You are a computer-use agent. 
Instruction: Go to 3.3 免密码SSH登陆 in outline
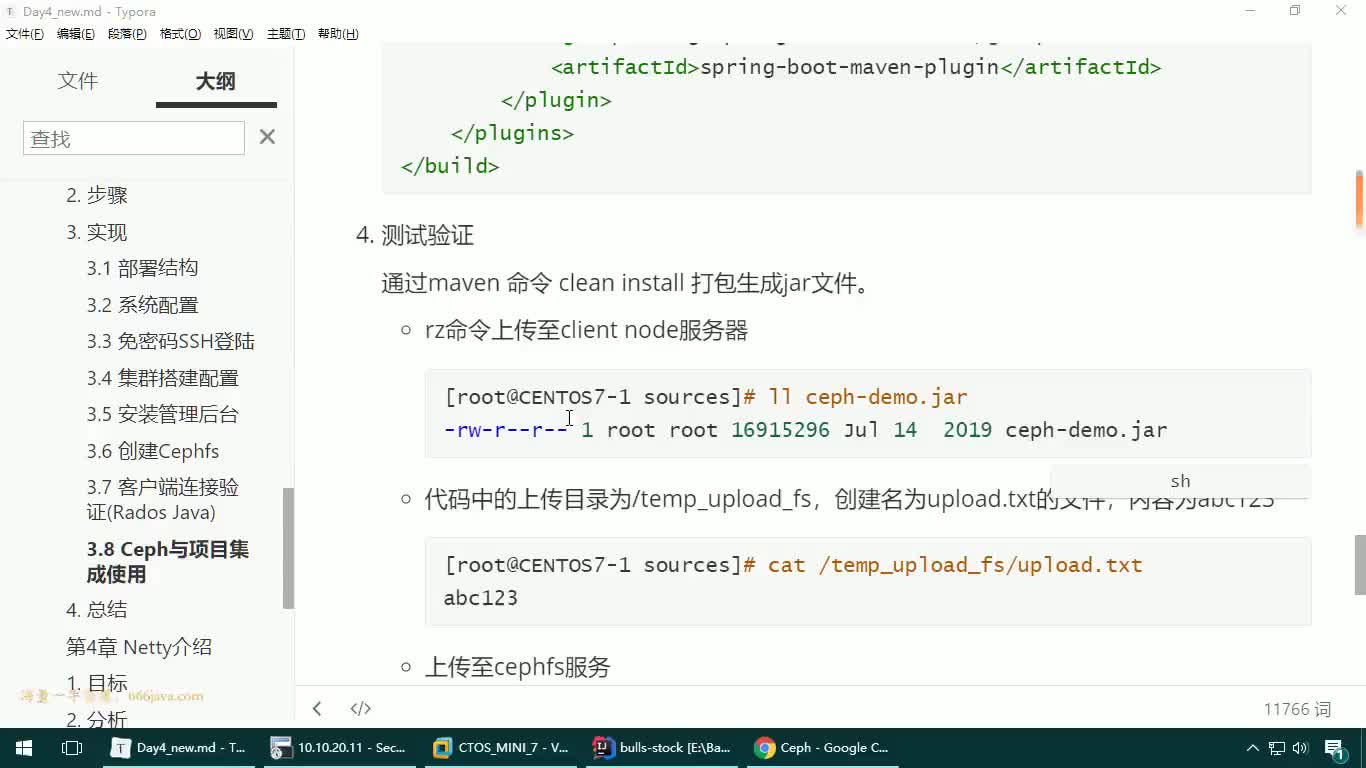click(x=170, y=341)
